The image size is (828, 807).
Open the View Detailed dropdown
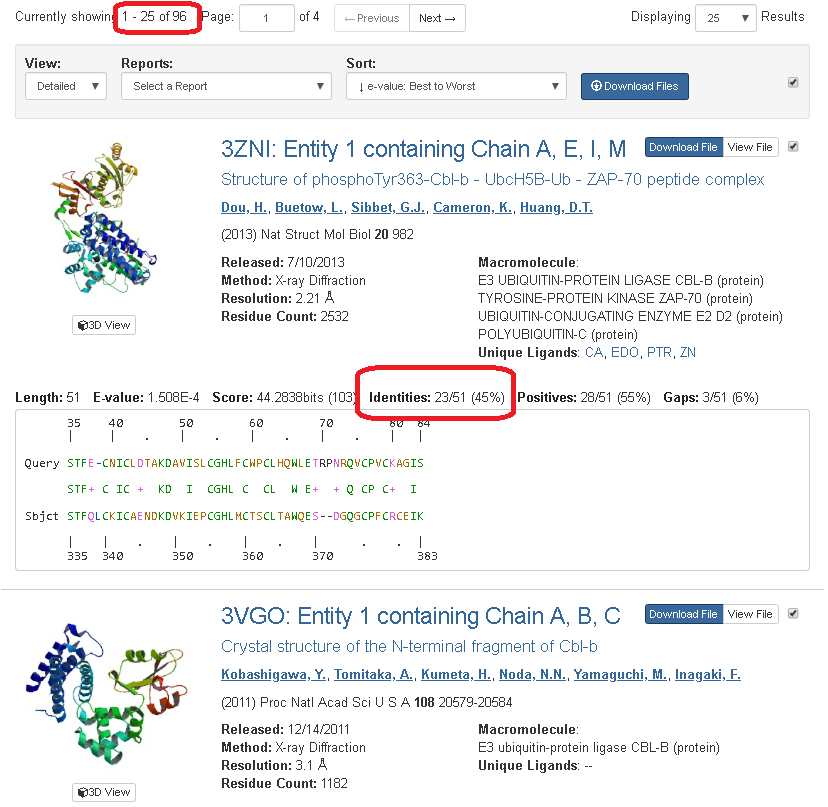(66, 86)
